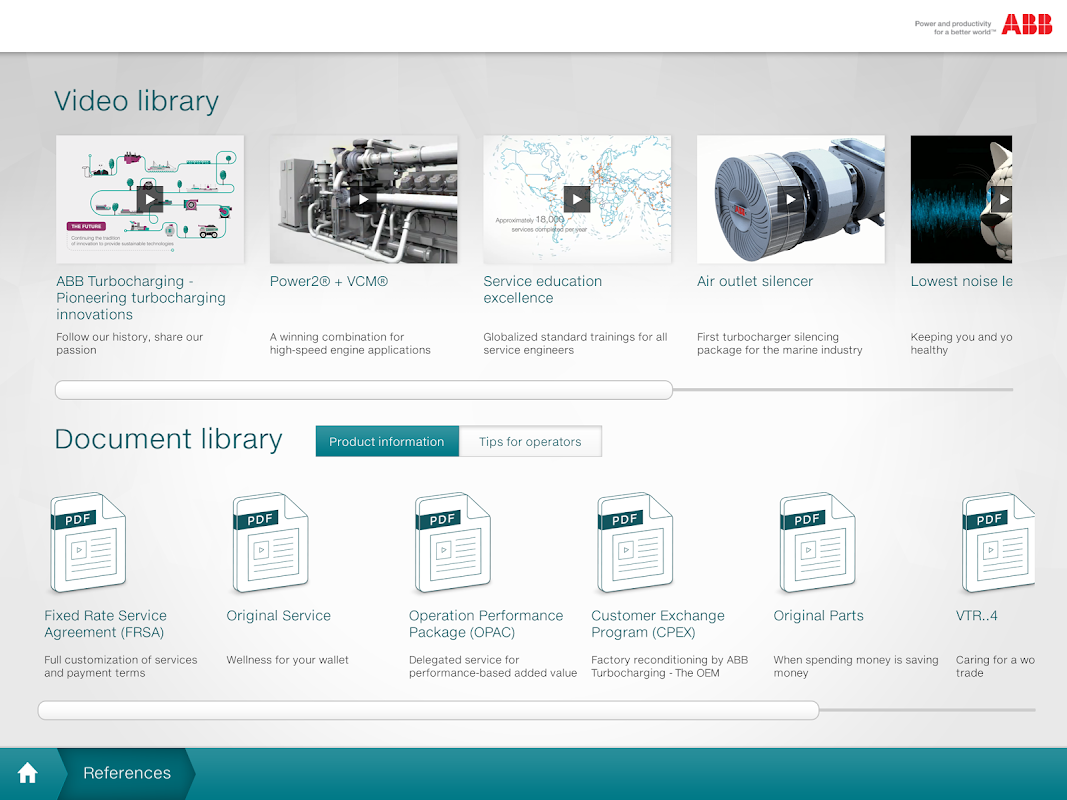The image size is (1067, 800).
Task: Switch to the Product information tab
Action: pos(387,441)
